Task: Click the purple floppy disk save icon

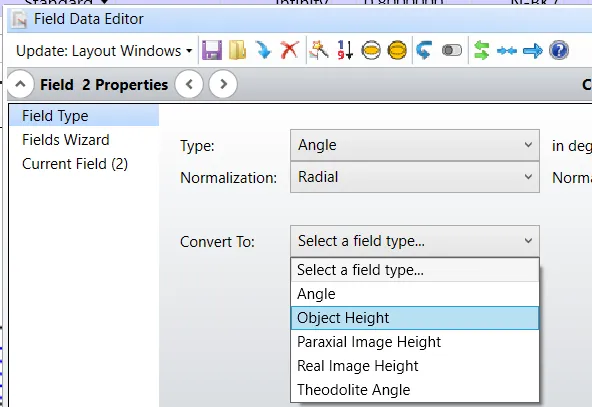Action: click(212, 50)
